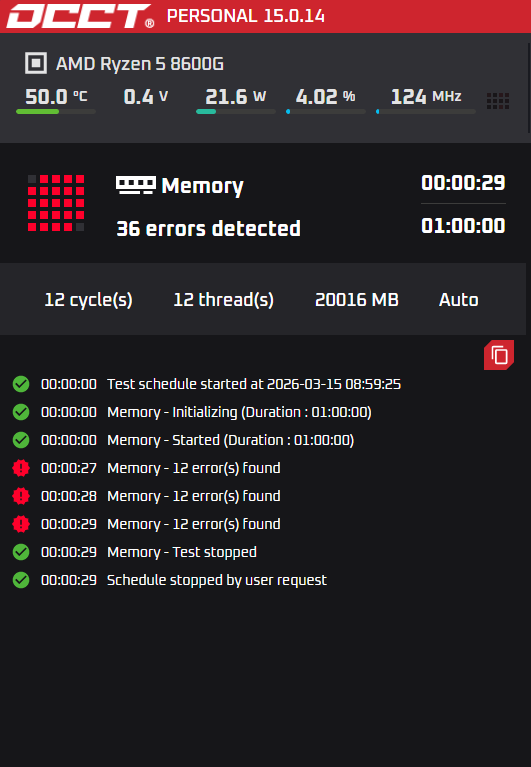The image size is (531, 767).
Task: Select the 12 cycle(s) setting
Action: pyautogui.click(x=88, y=300)
